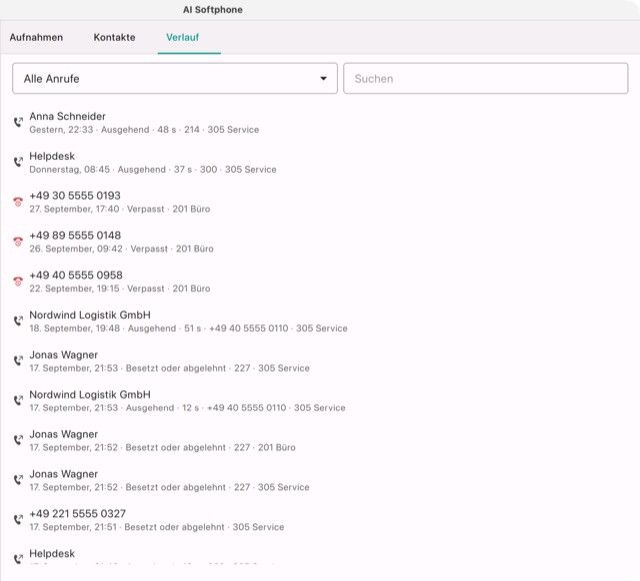Click call icon of Nordwind Logistik 18. September entry
Screen dimensions: 640x581
click(x=18, y=321)
